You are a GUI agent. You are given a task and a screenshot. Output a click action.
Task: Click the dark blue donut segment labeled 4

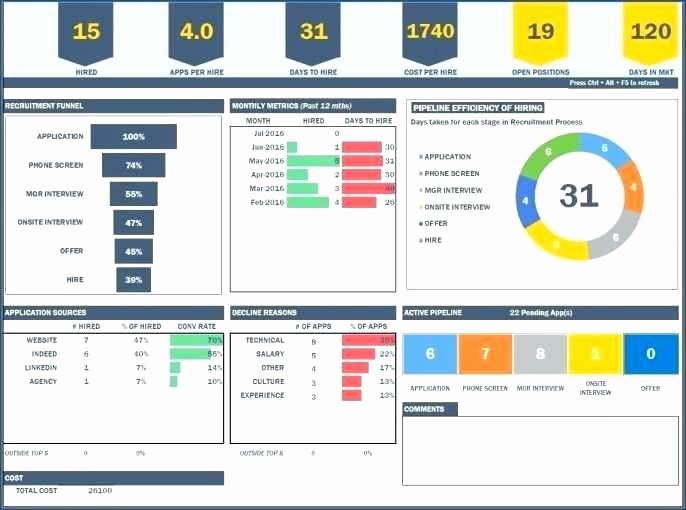(x=526, y=200)
